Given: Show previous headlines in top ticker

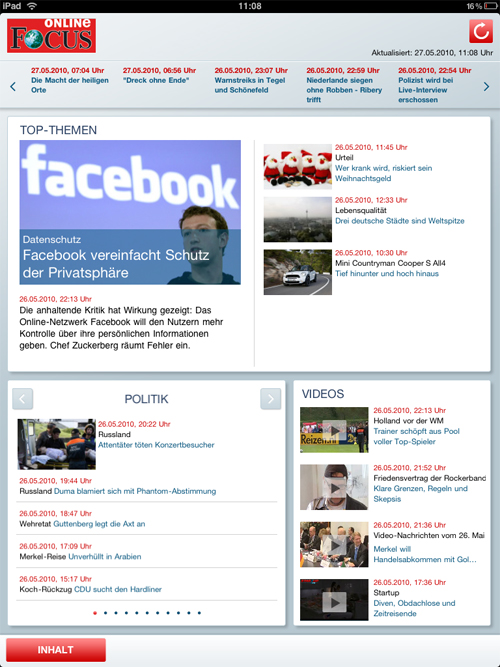Looking at the screenshot, I should click(x=13, y=87).
